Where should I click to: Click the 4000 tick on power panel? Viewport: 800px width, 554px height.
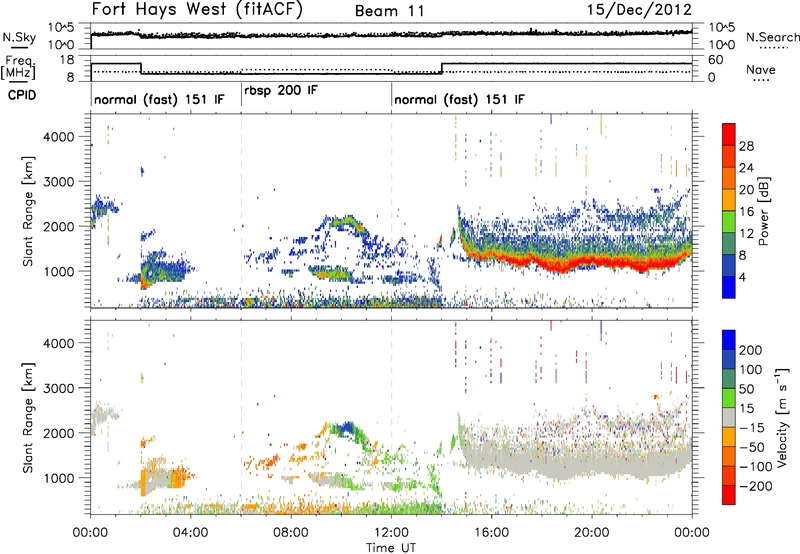pos(58,137)
